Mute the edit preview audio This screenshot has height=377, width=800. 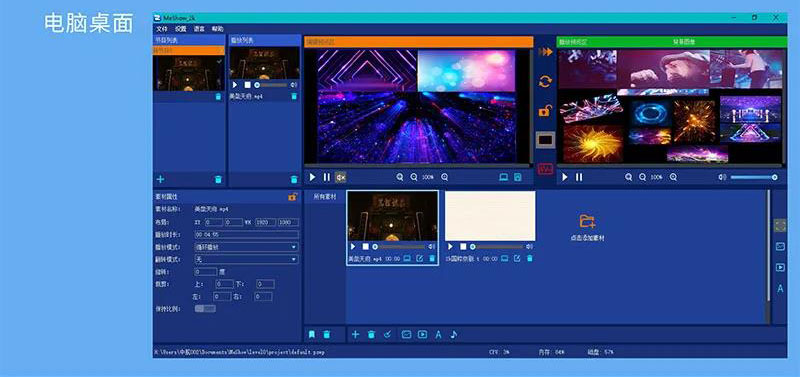click(340, 178)
